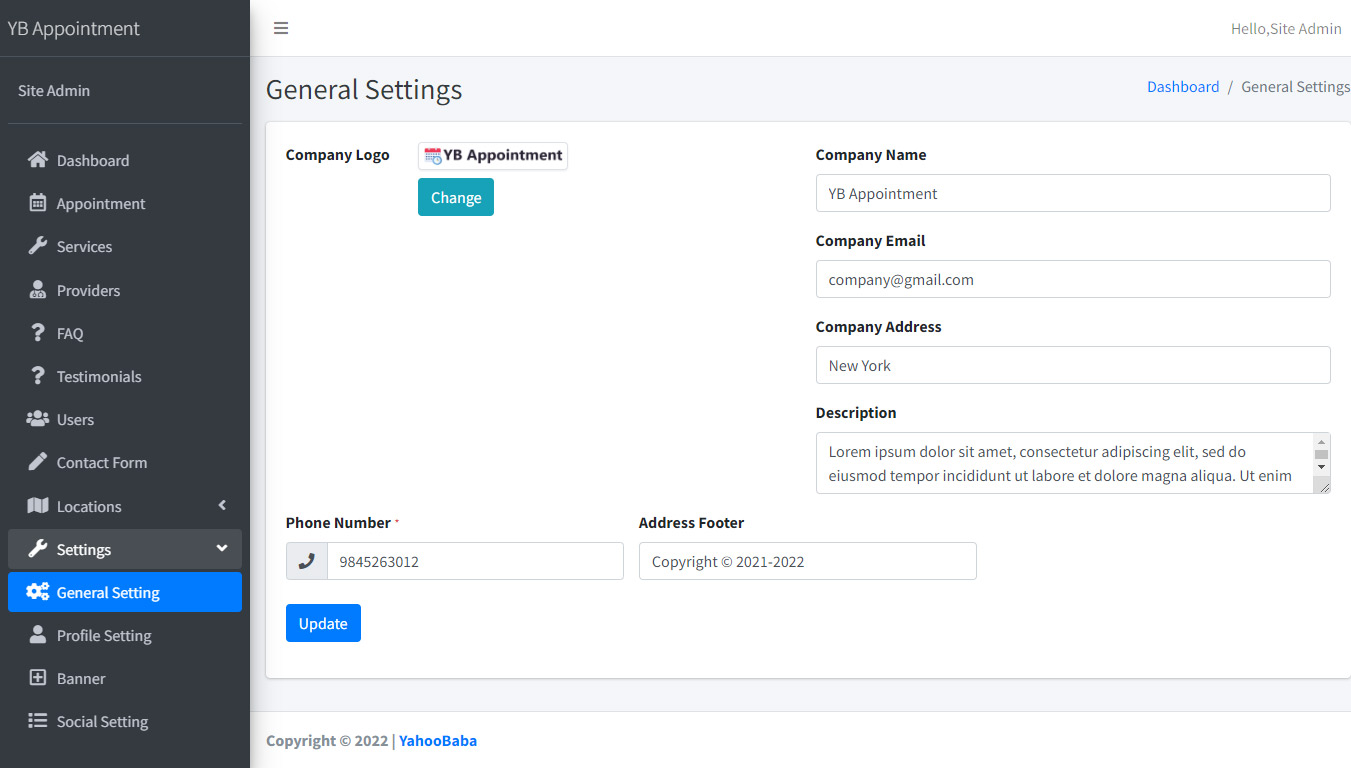Screen dimensions: 1351x768
Task: Click the Social Setting list icon
Action: pos(38,721)
